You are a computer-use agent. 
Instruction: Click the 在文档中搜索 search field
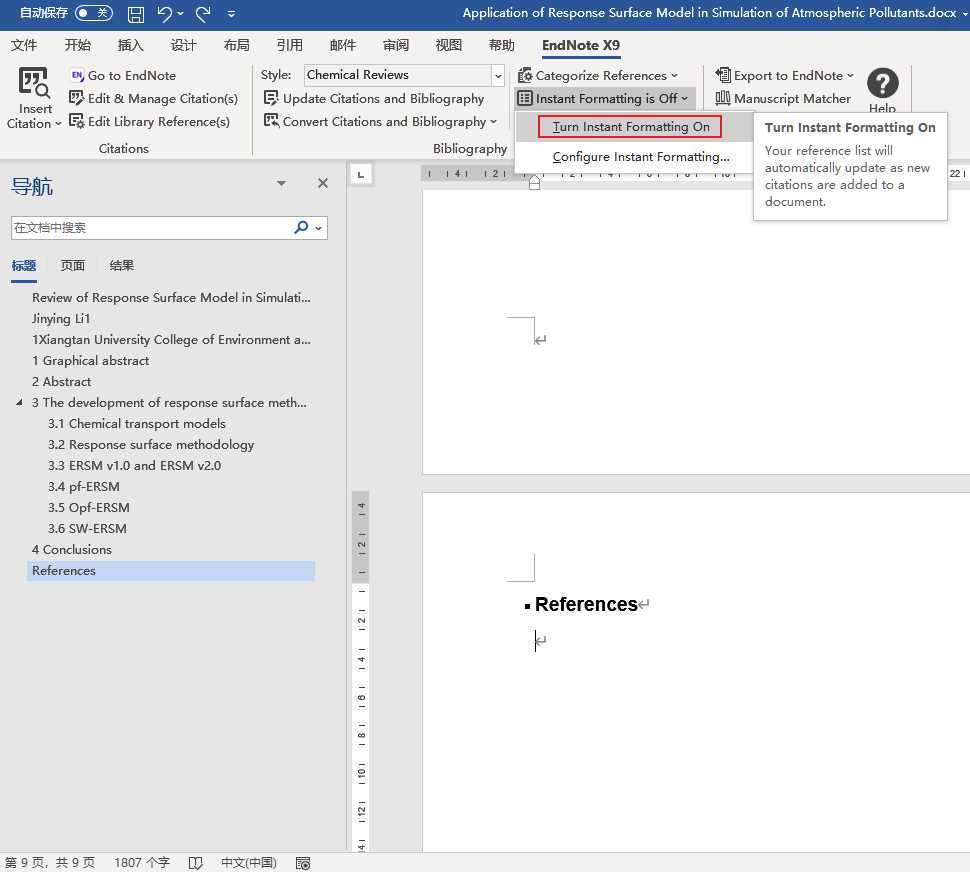pos(152,228)
